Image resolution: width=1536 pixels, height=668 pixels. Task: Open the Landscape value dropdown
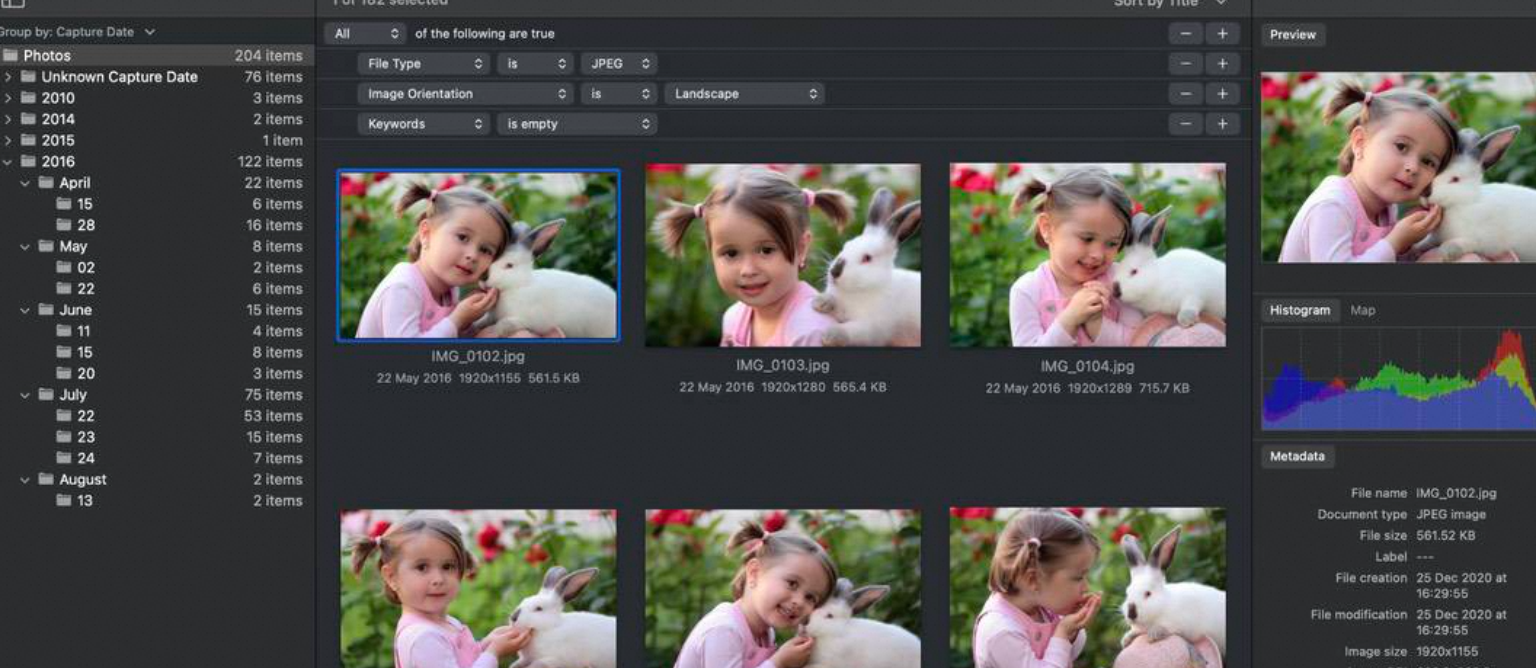click(x=745, y=94)
